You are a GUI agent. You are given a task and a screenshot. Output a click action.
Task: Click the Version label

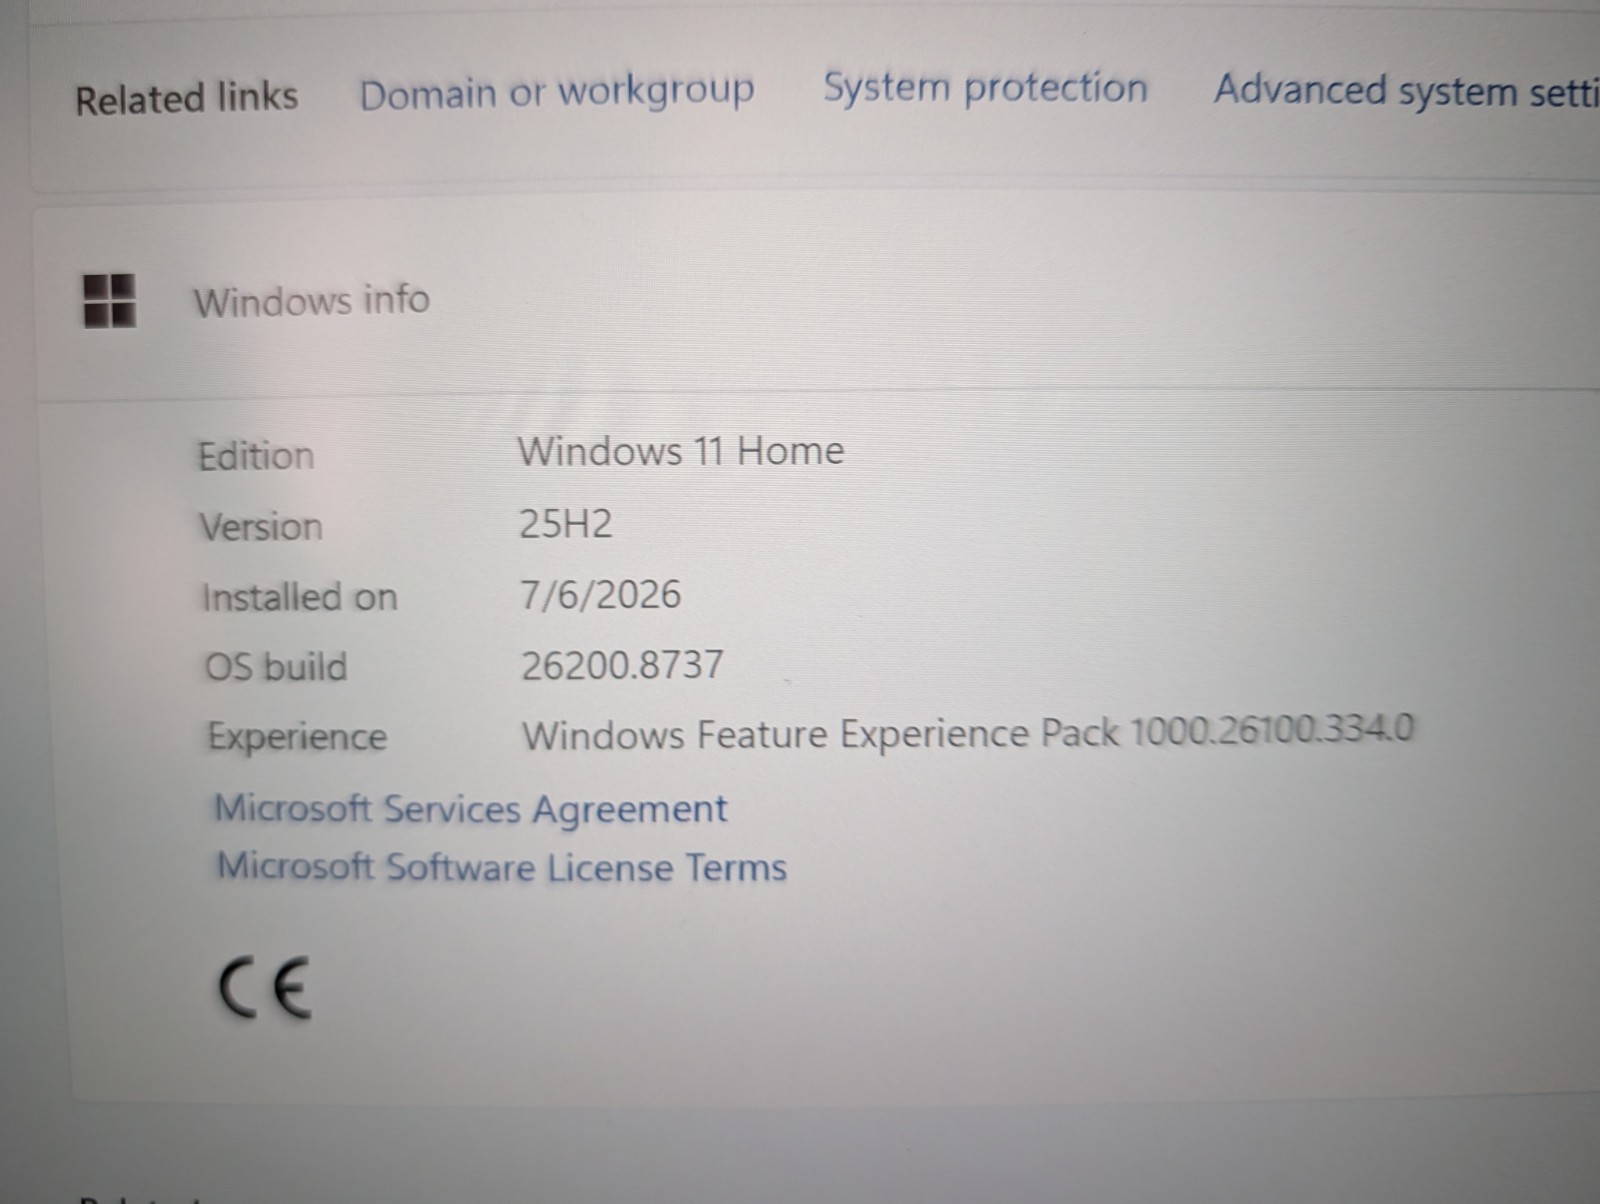click(261, 527)
